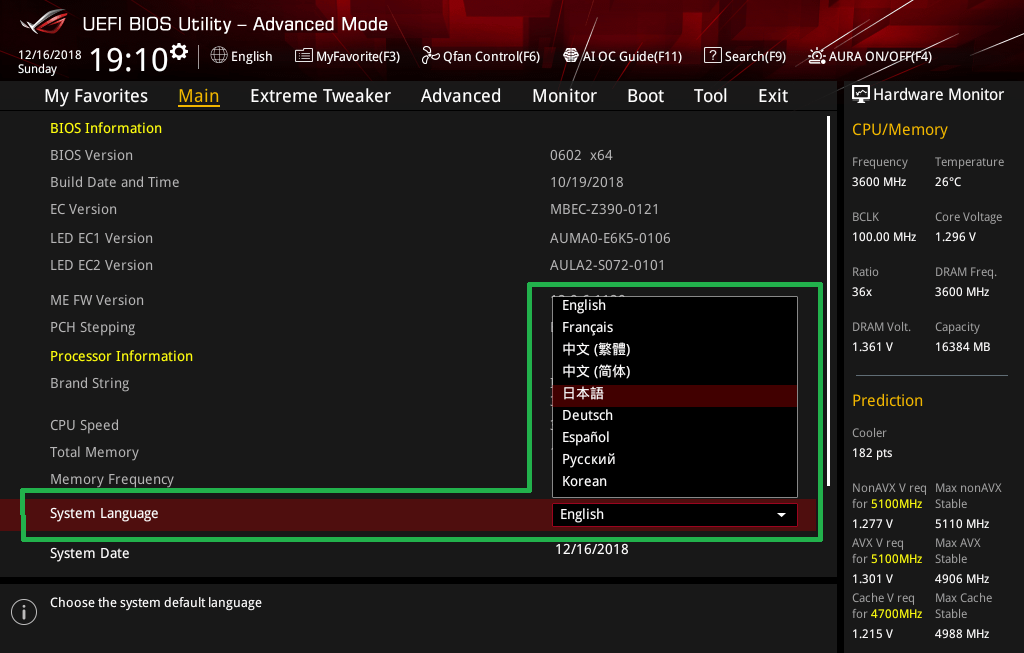Click the Processor Information heading

pyautogui.click(x=121, y=356)
